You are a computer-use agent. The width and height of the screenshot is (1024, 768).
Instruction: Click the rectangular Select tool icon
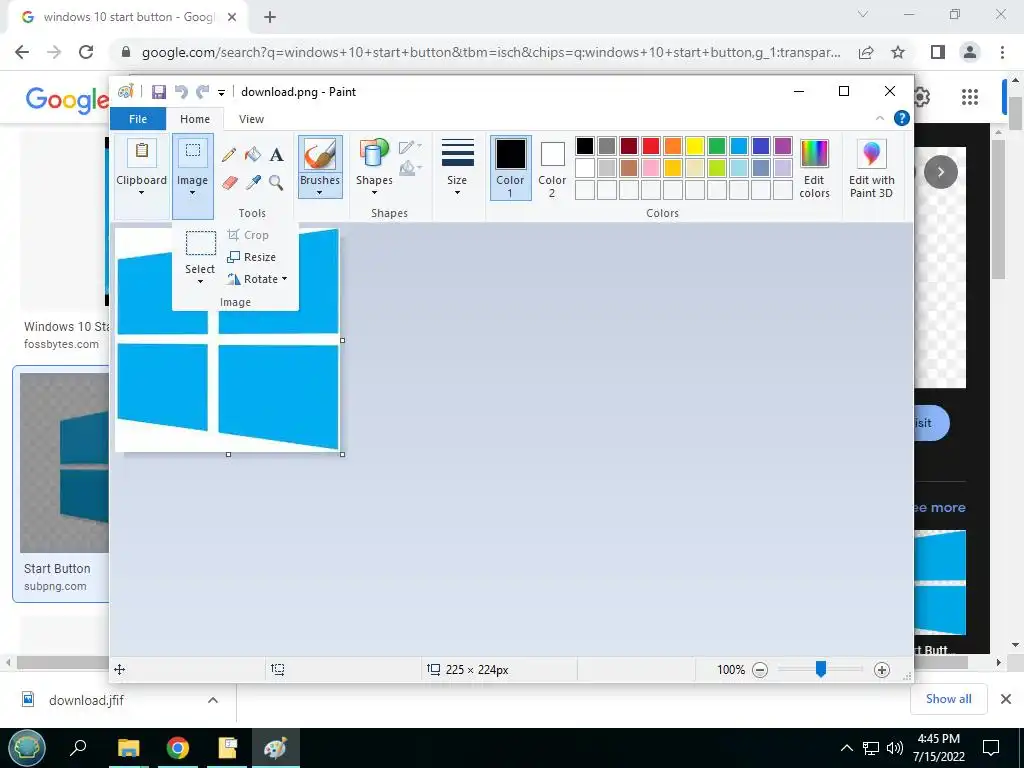200,243
